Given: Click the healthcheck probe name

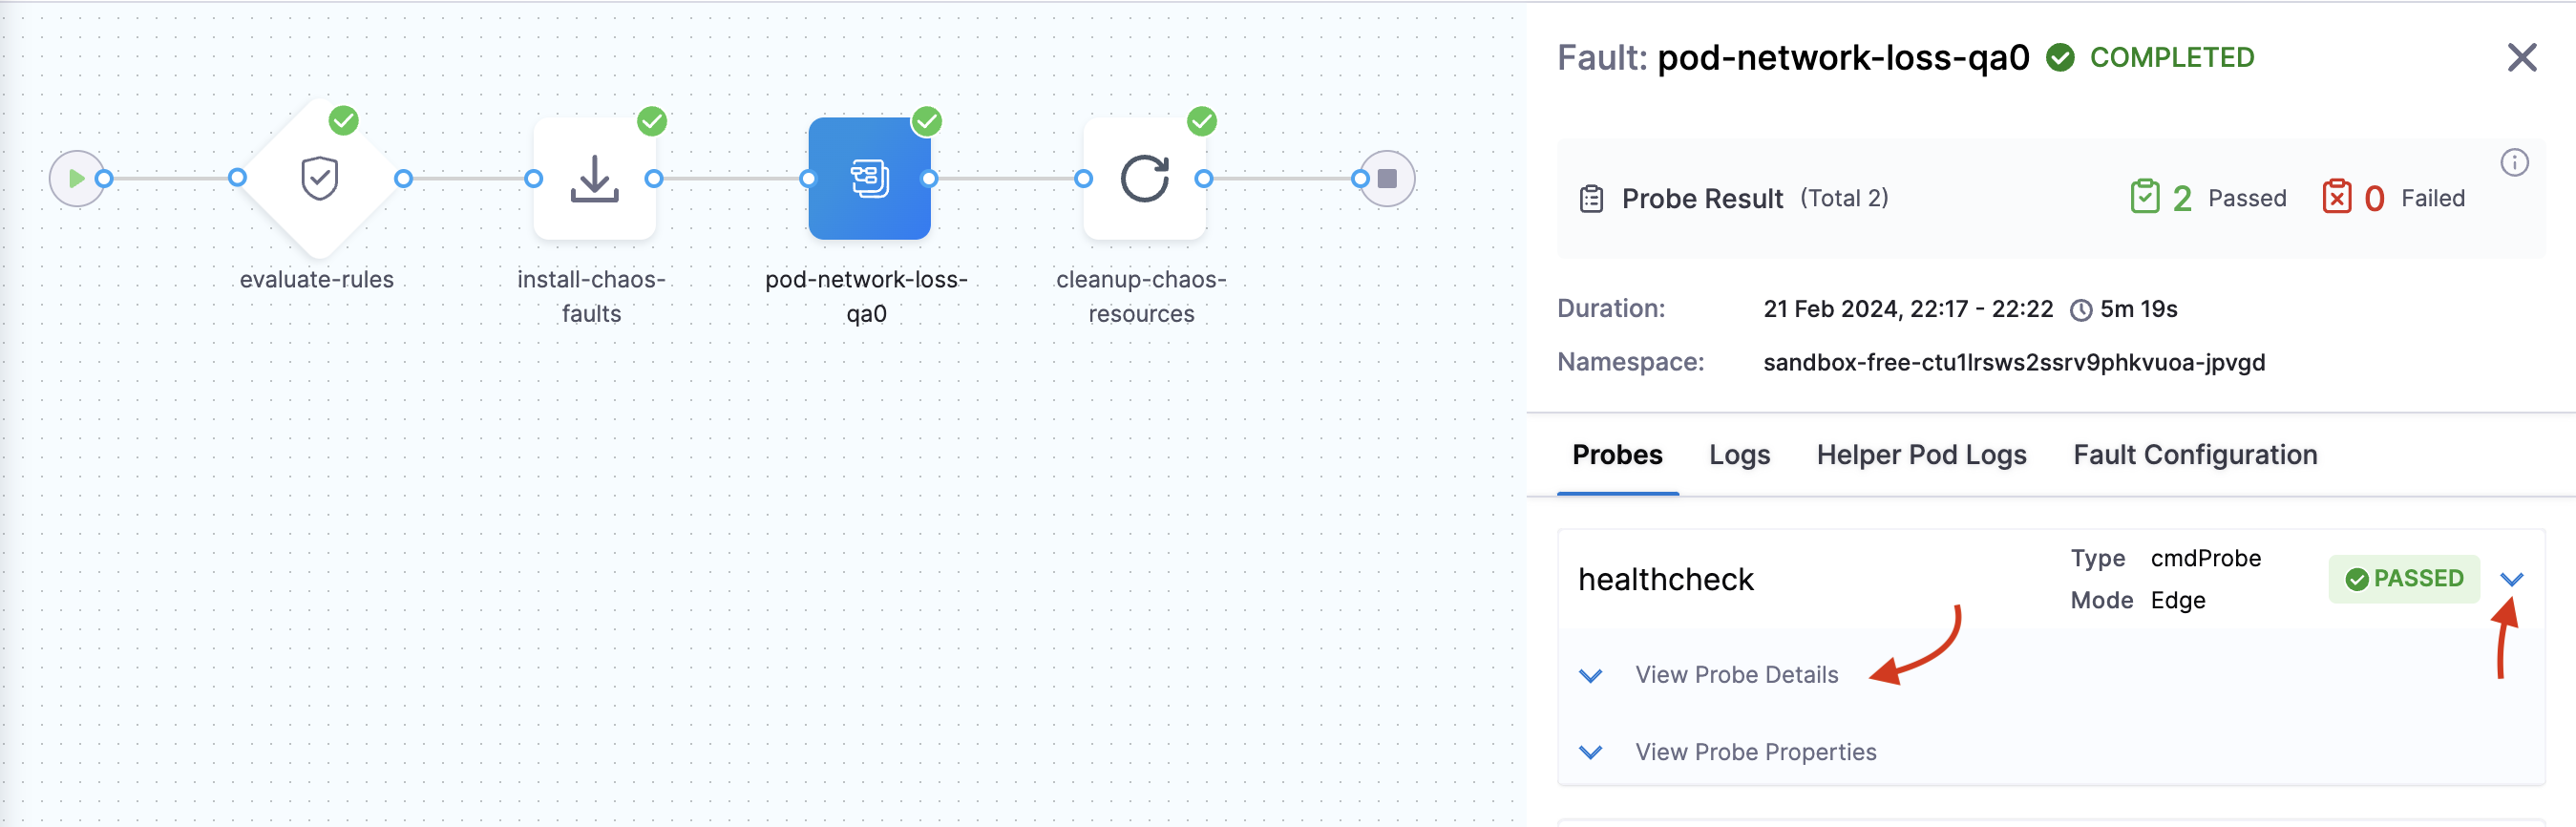Looking at the screenshot, I should [x=1665, y=580].
